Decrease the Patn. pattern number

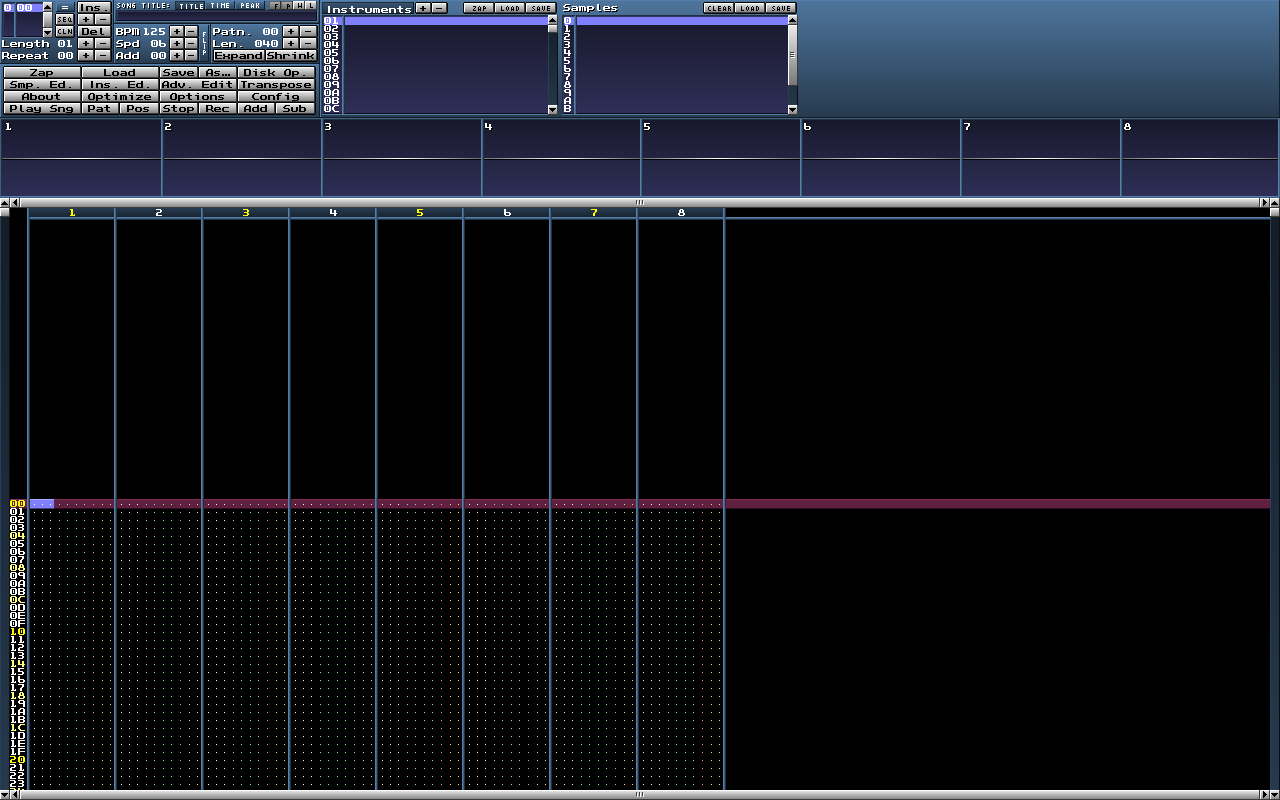click(x=307, y=31)
